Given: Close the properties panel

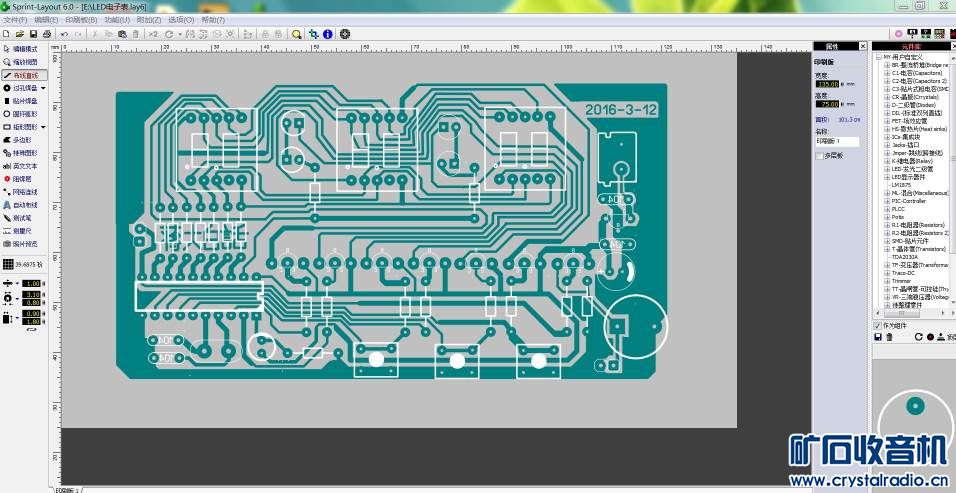Looking at the screenshot, I should pos(862,46).
